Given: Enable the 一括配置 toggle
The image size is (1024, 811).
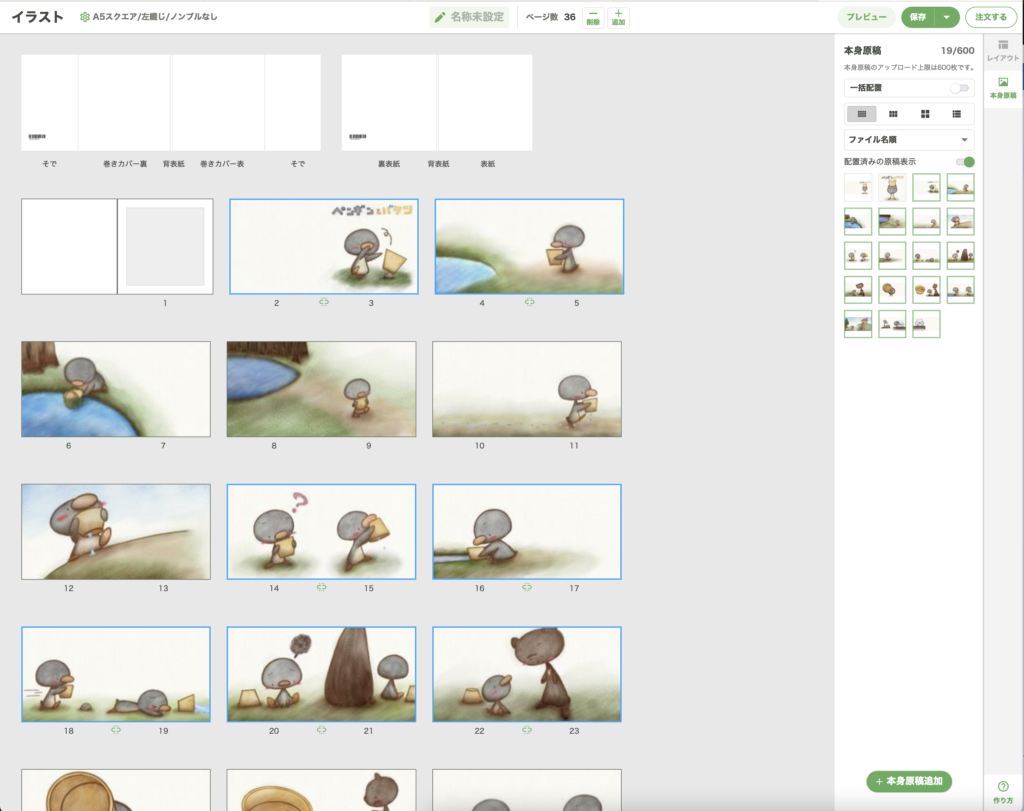Looking at the screenshot, I should (959, 88).
